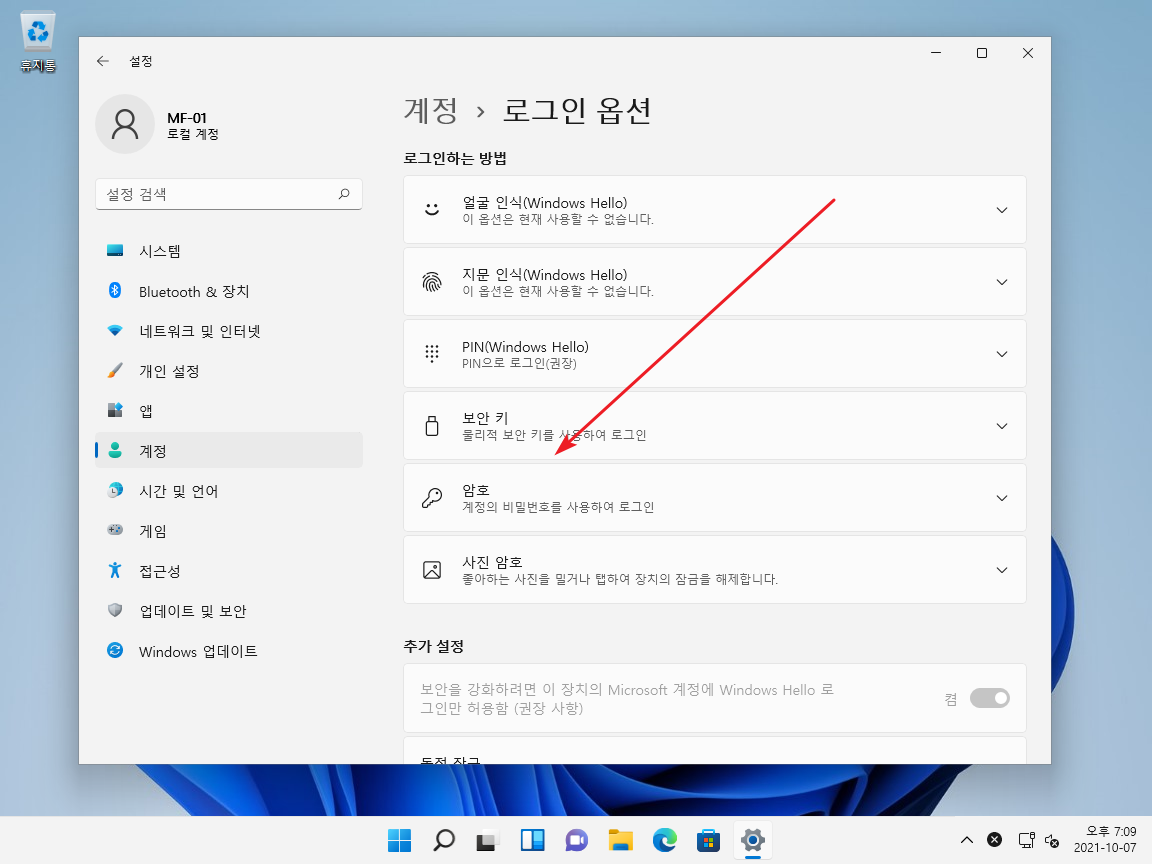
Task: Click the Bluetooth icon in sidebar
Action: click(x=115, y=290)
